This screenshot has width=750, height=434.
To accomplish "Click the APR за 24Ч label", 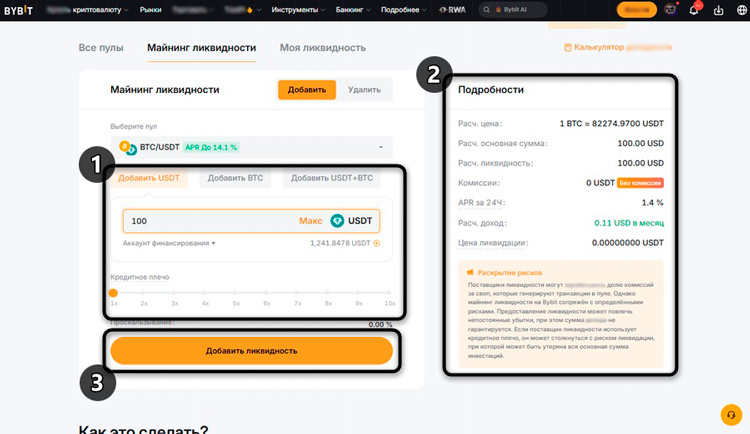I will [481, 203].
